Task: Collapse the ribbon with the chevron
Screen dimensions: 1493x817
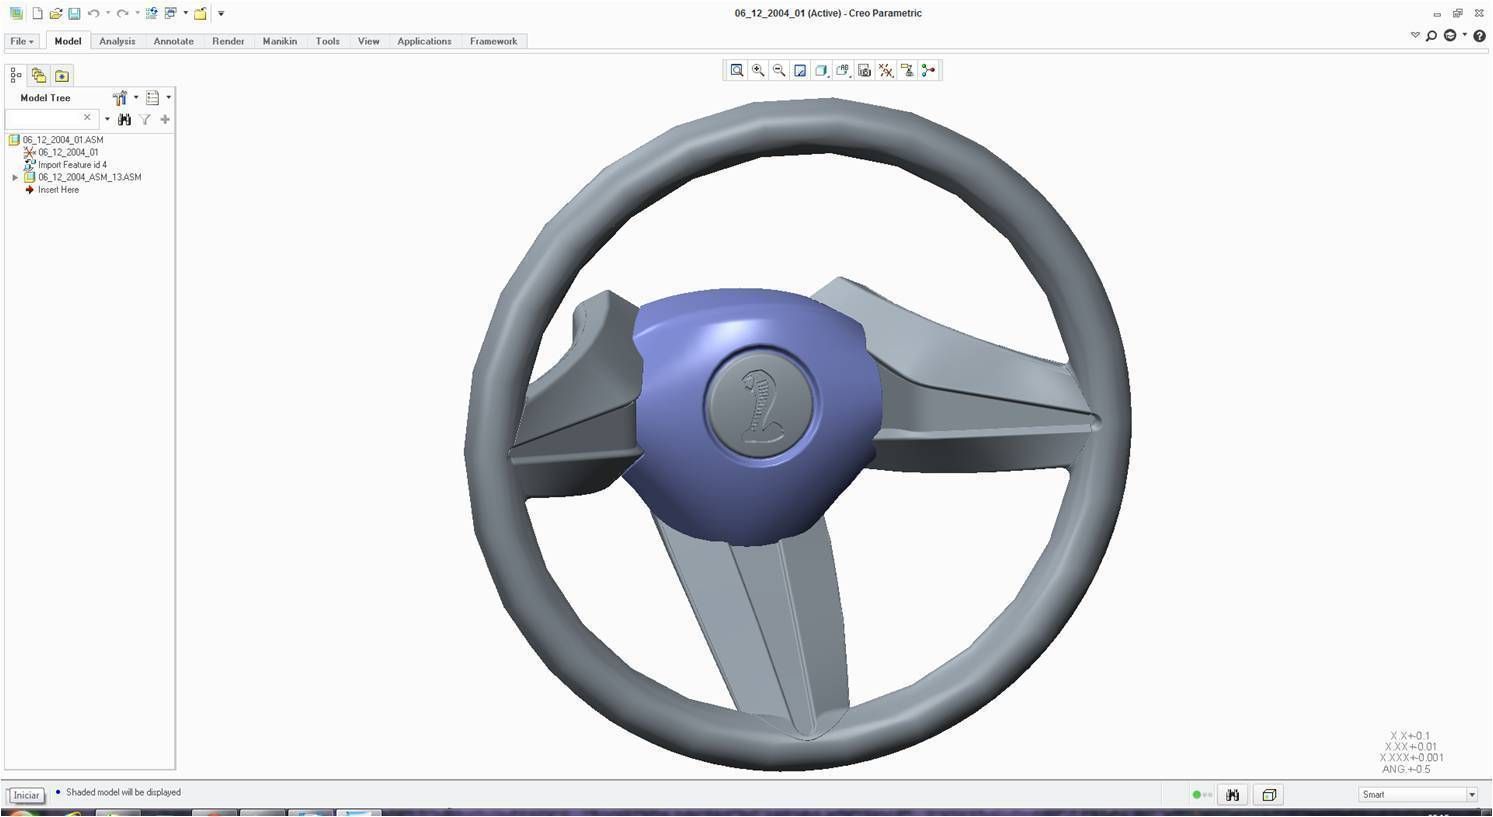Action: (1415, 35)
